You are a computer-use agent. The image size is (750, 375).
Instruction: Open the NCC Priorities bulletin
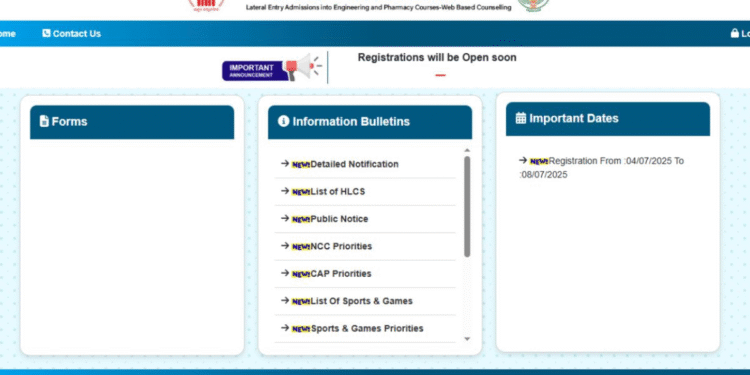click(341, 246)
